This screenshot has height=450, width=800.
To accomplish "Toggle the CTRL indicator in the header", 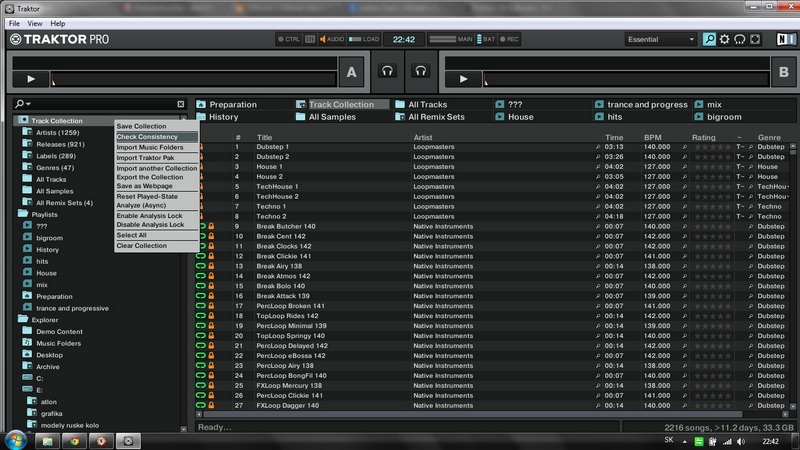I will pos(290,40).
